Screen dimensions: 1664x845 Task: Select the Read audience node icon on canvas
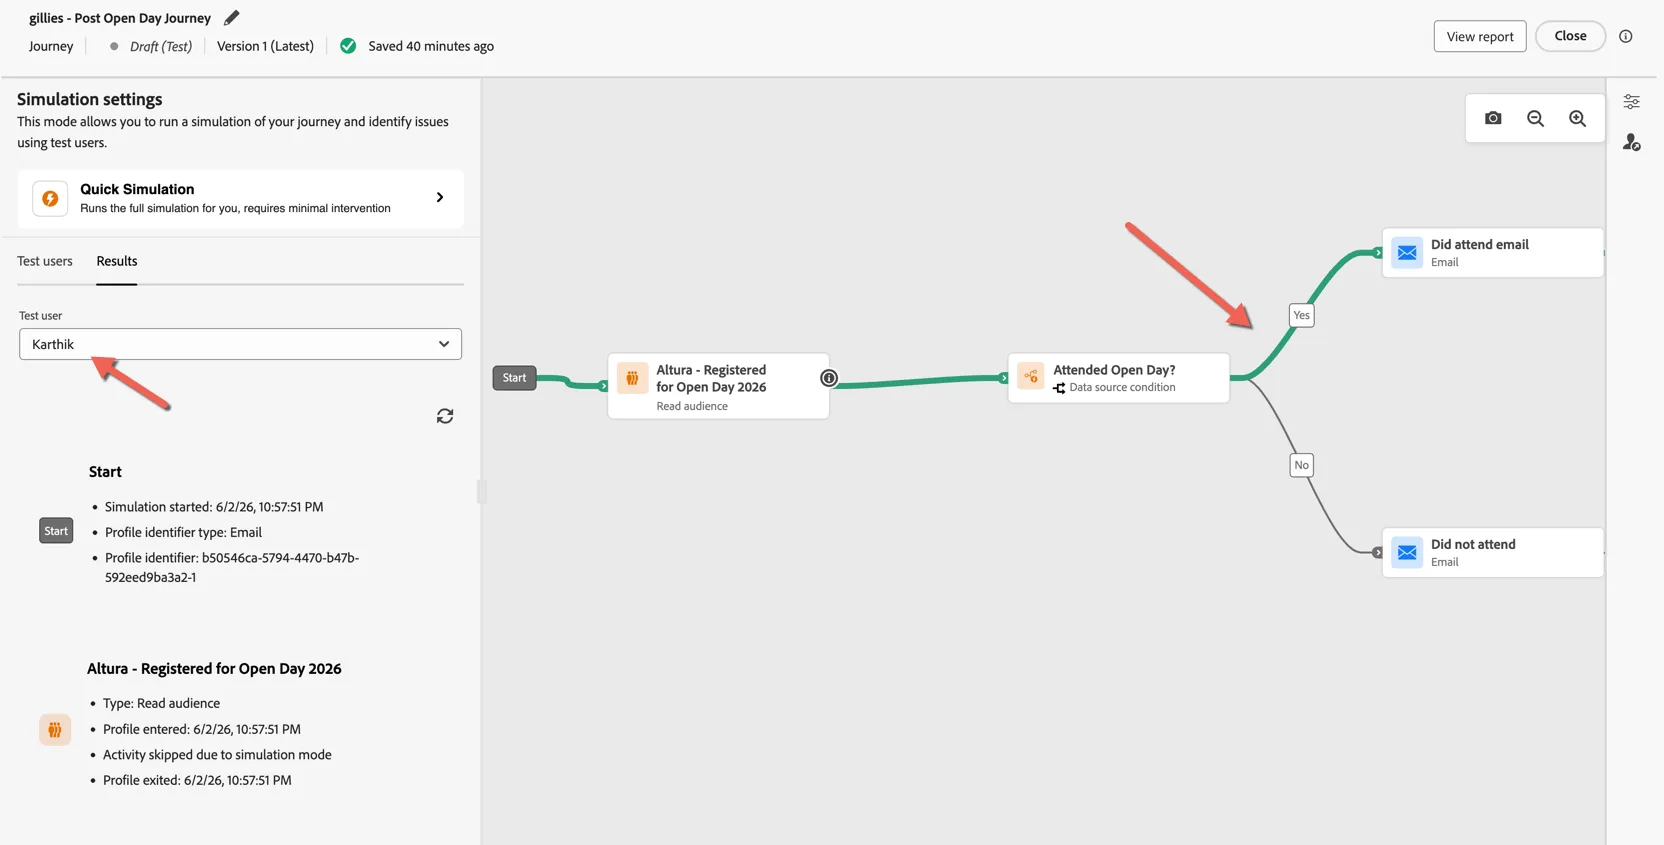(x=632, y=378)
